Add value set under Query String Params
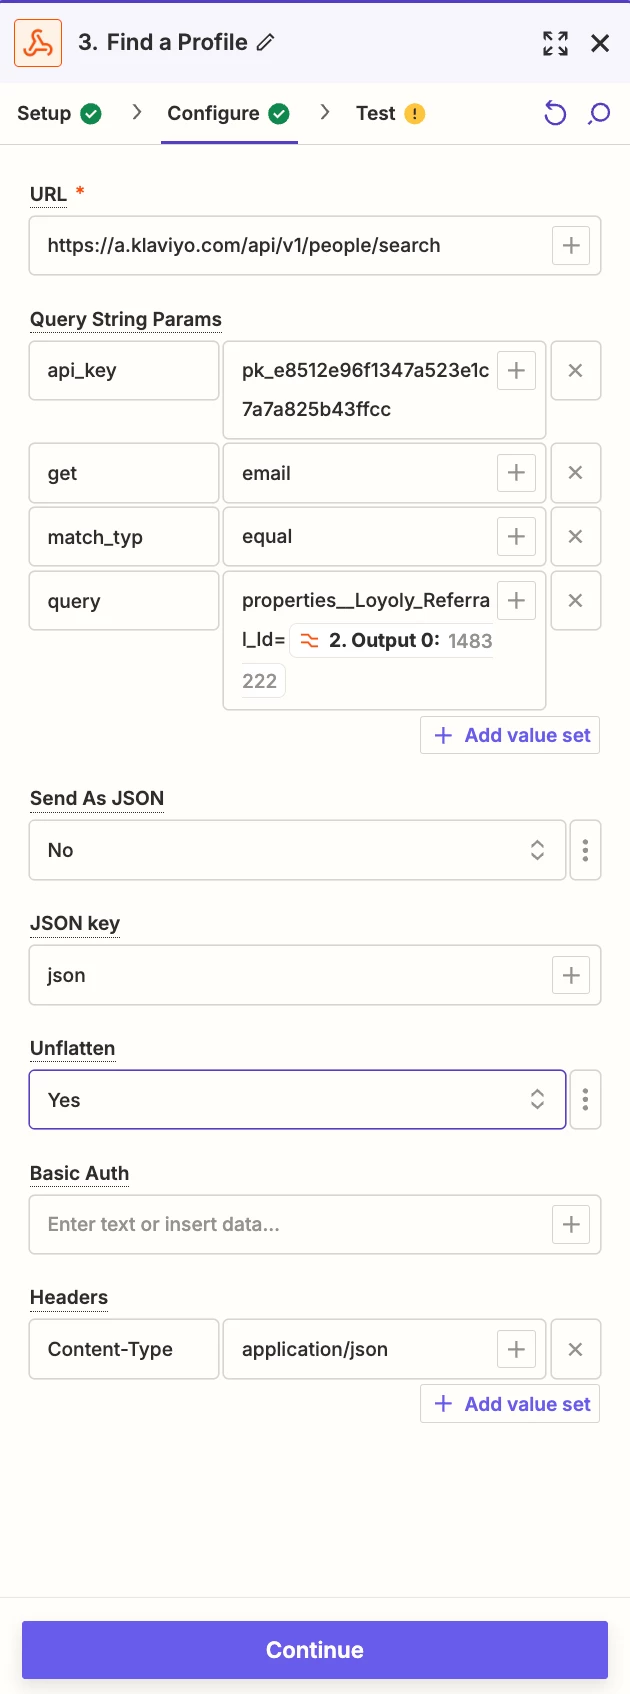This screenshot has height=1694, width=630. click(x=510, y=735)
